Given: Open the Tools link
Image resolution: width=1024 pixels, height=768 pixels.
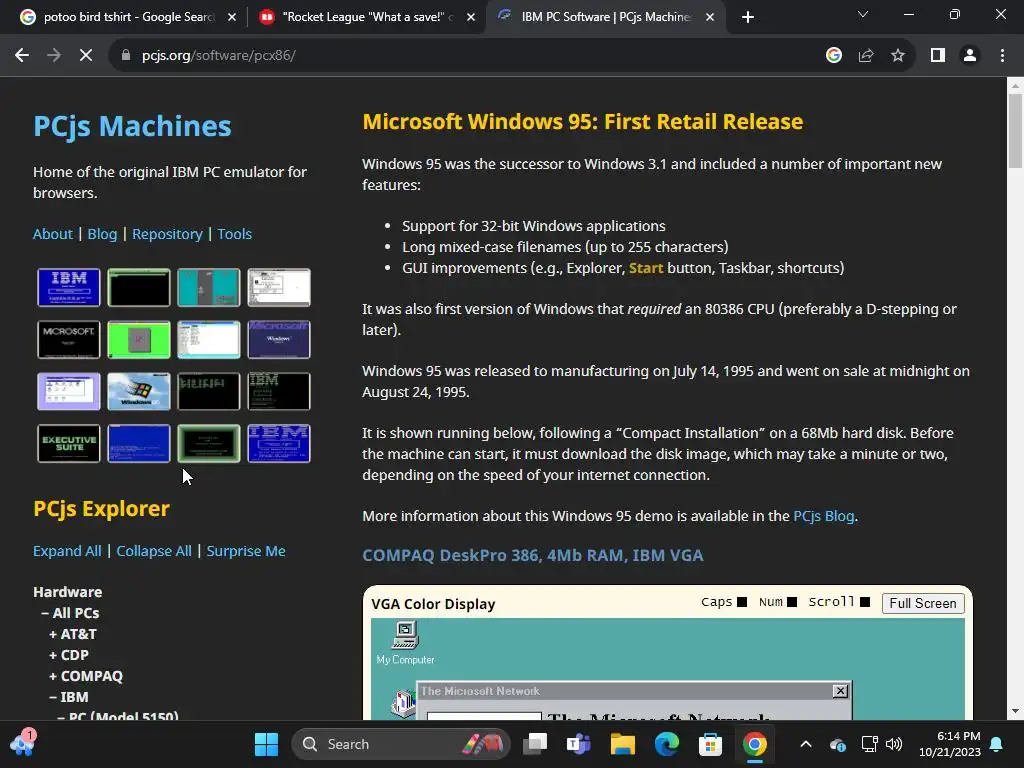Looking at the screenshot, I should pyautogui.click(x=234, y=234).
